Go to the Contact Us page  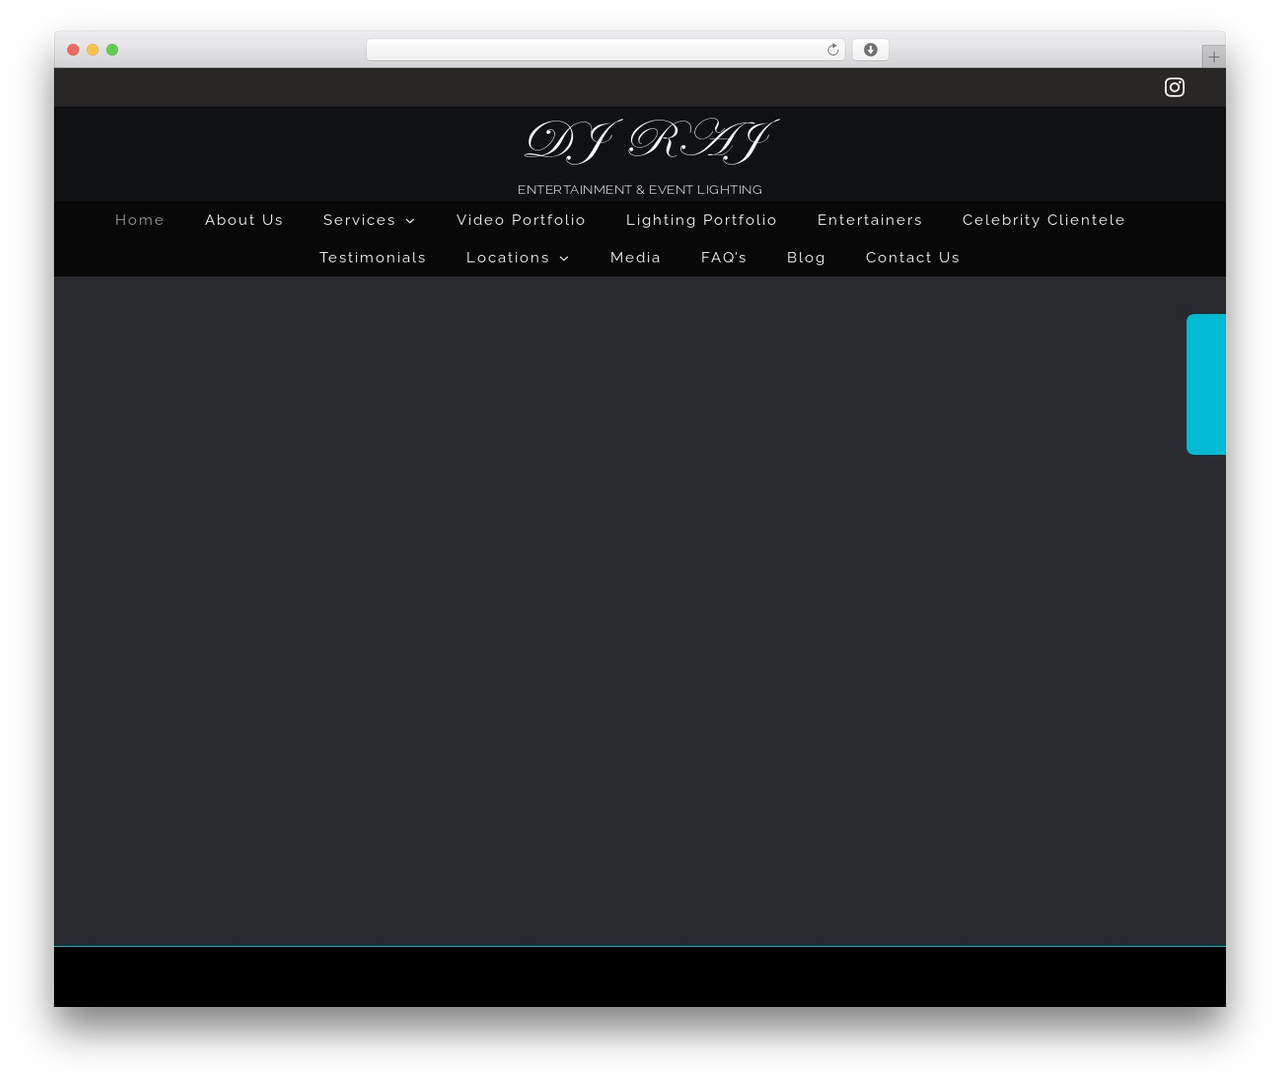913,258
